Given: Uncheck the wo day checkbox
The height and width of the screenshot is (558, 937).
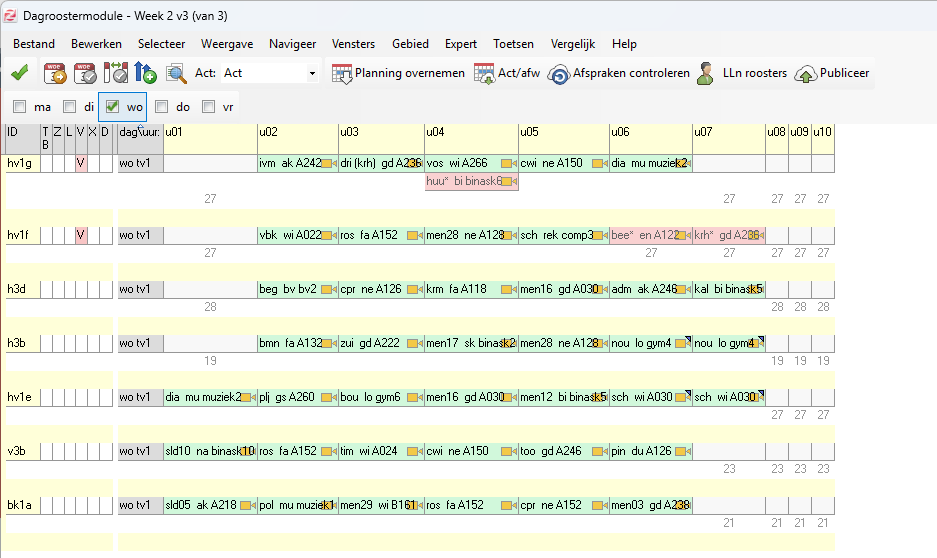Looking at the screenshot, I should [113, 106].
